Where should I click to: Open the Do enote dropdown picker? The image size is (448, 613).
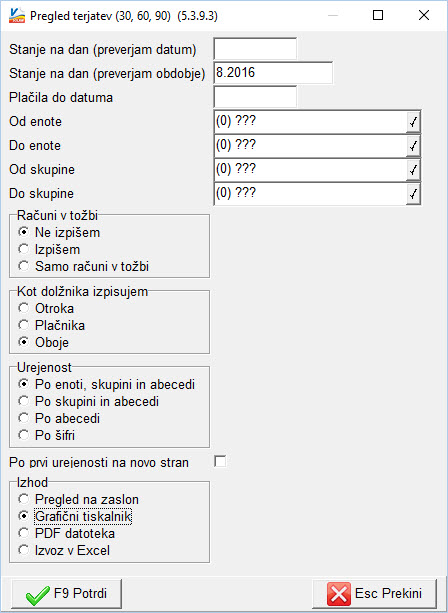click(x=413, y=146)
